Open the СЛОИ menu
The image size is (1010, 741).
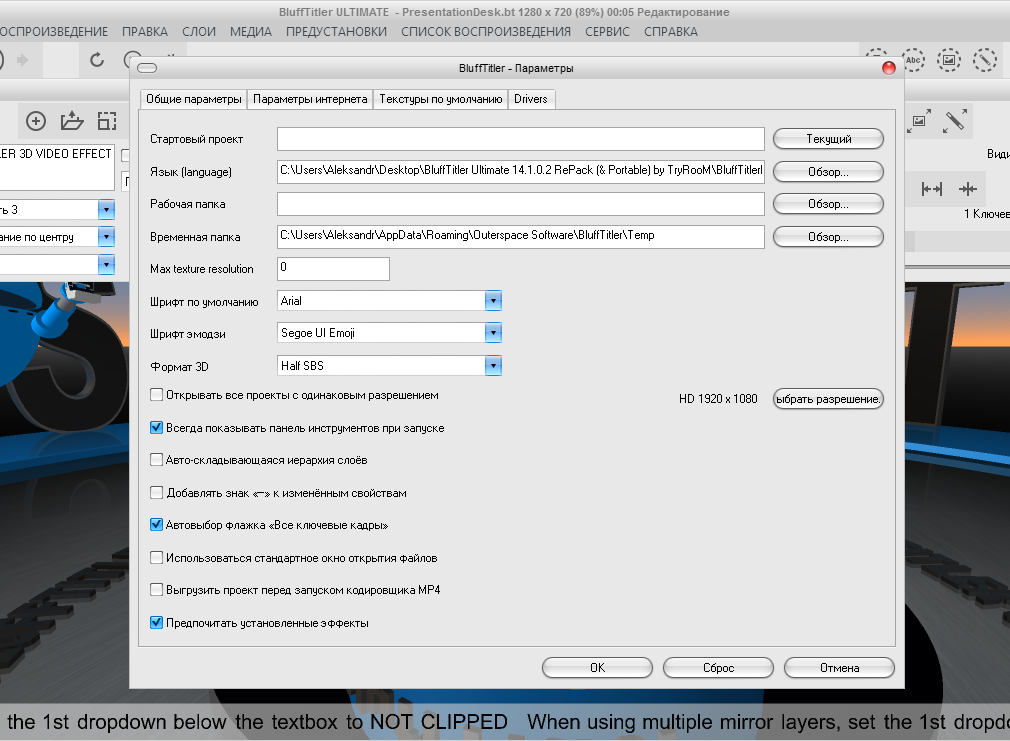(x=199, y=32)
